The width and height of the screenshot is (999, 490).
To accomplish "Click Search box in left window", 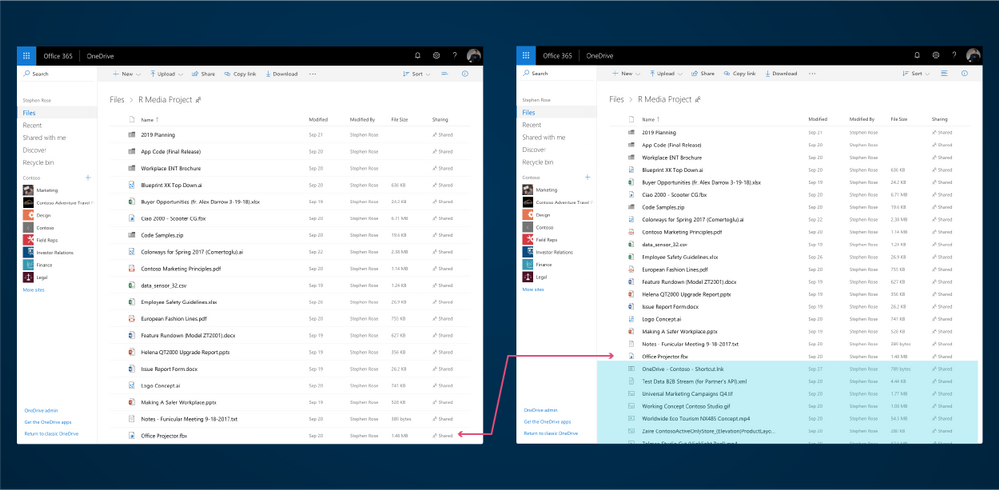I will tap(57, 74).
